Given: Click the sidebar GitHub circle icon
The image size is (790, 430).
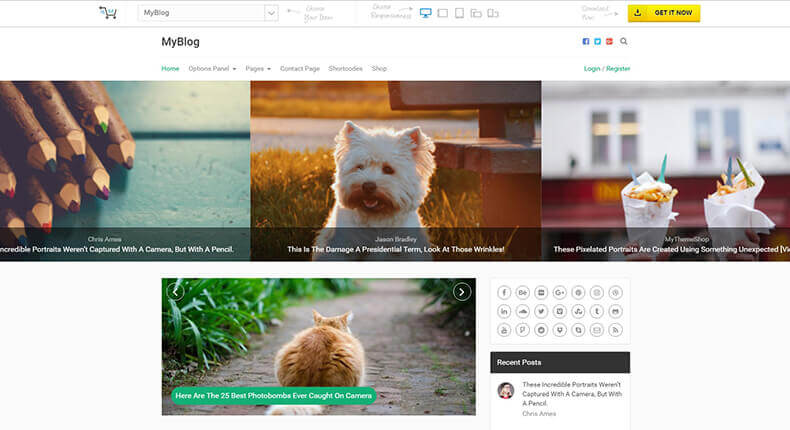Looking at the screenshot, I should (616, 312).
